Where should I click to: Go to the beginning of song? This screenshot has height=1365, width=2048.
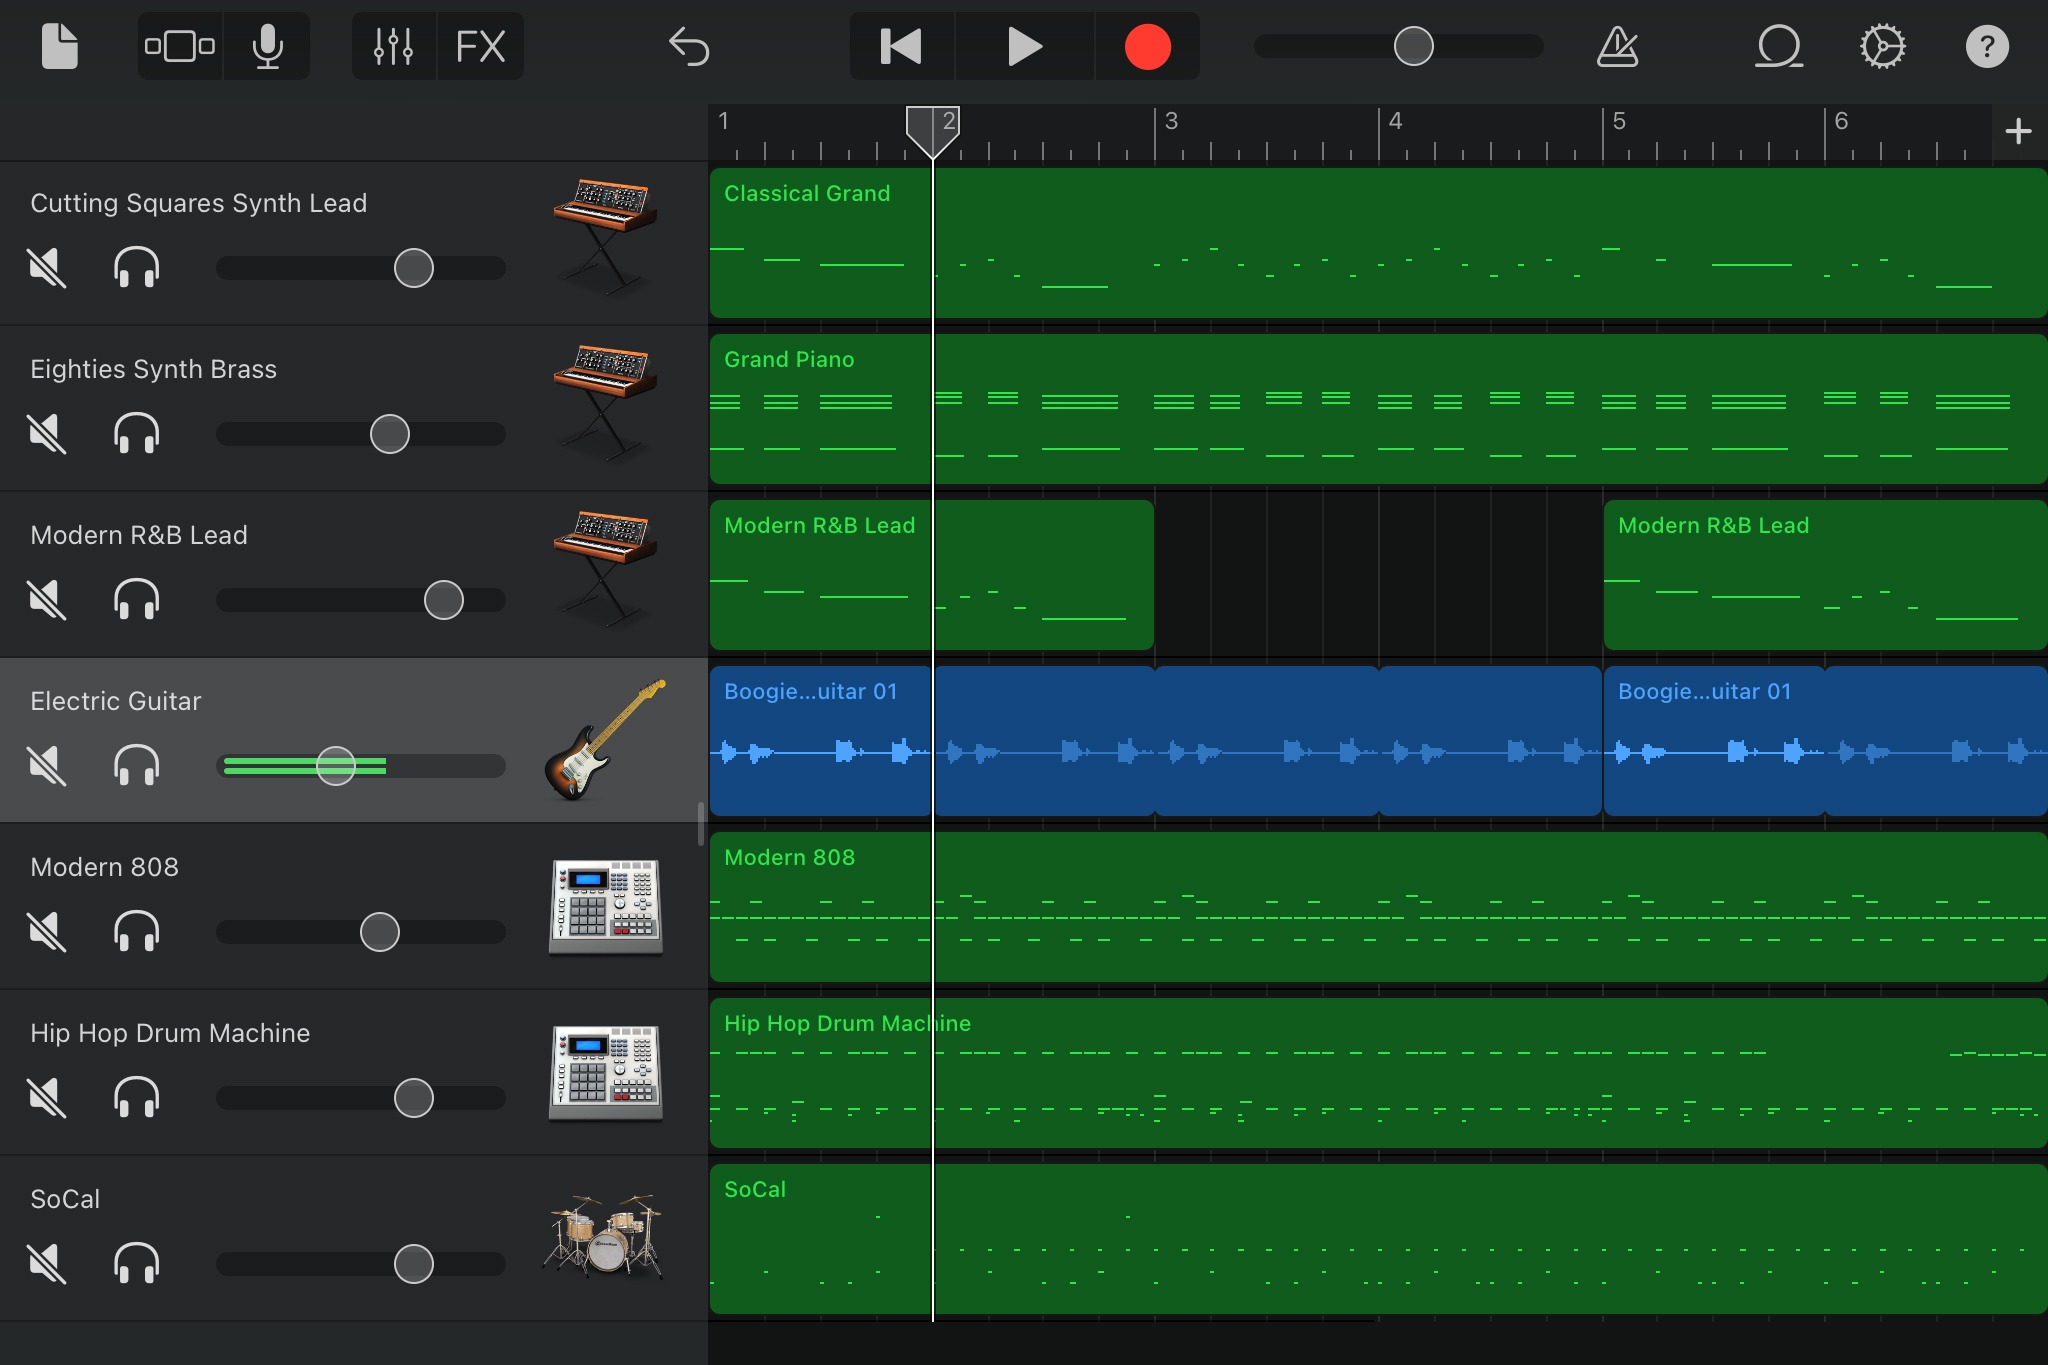click(x=901, y=47)
